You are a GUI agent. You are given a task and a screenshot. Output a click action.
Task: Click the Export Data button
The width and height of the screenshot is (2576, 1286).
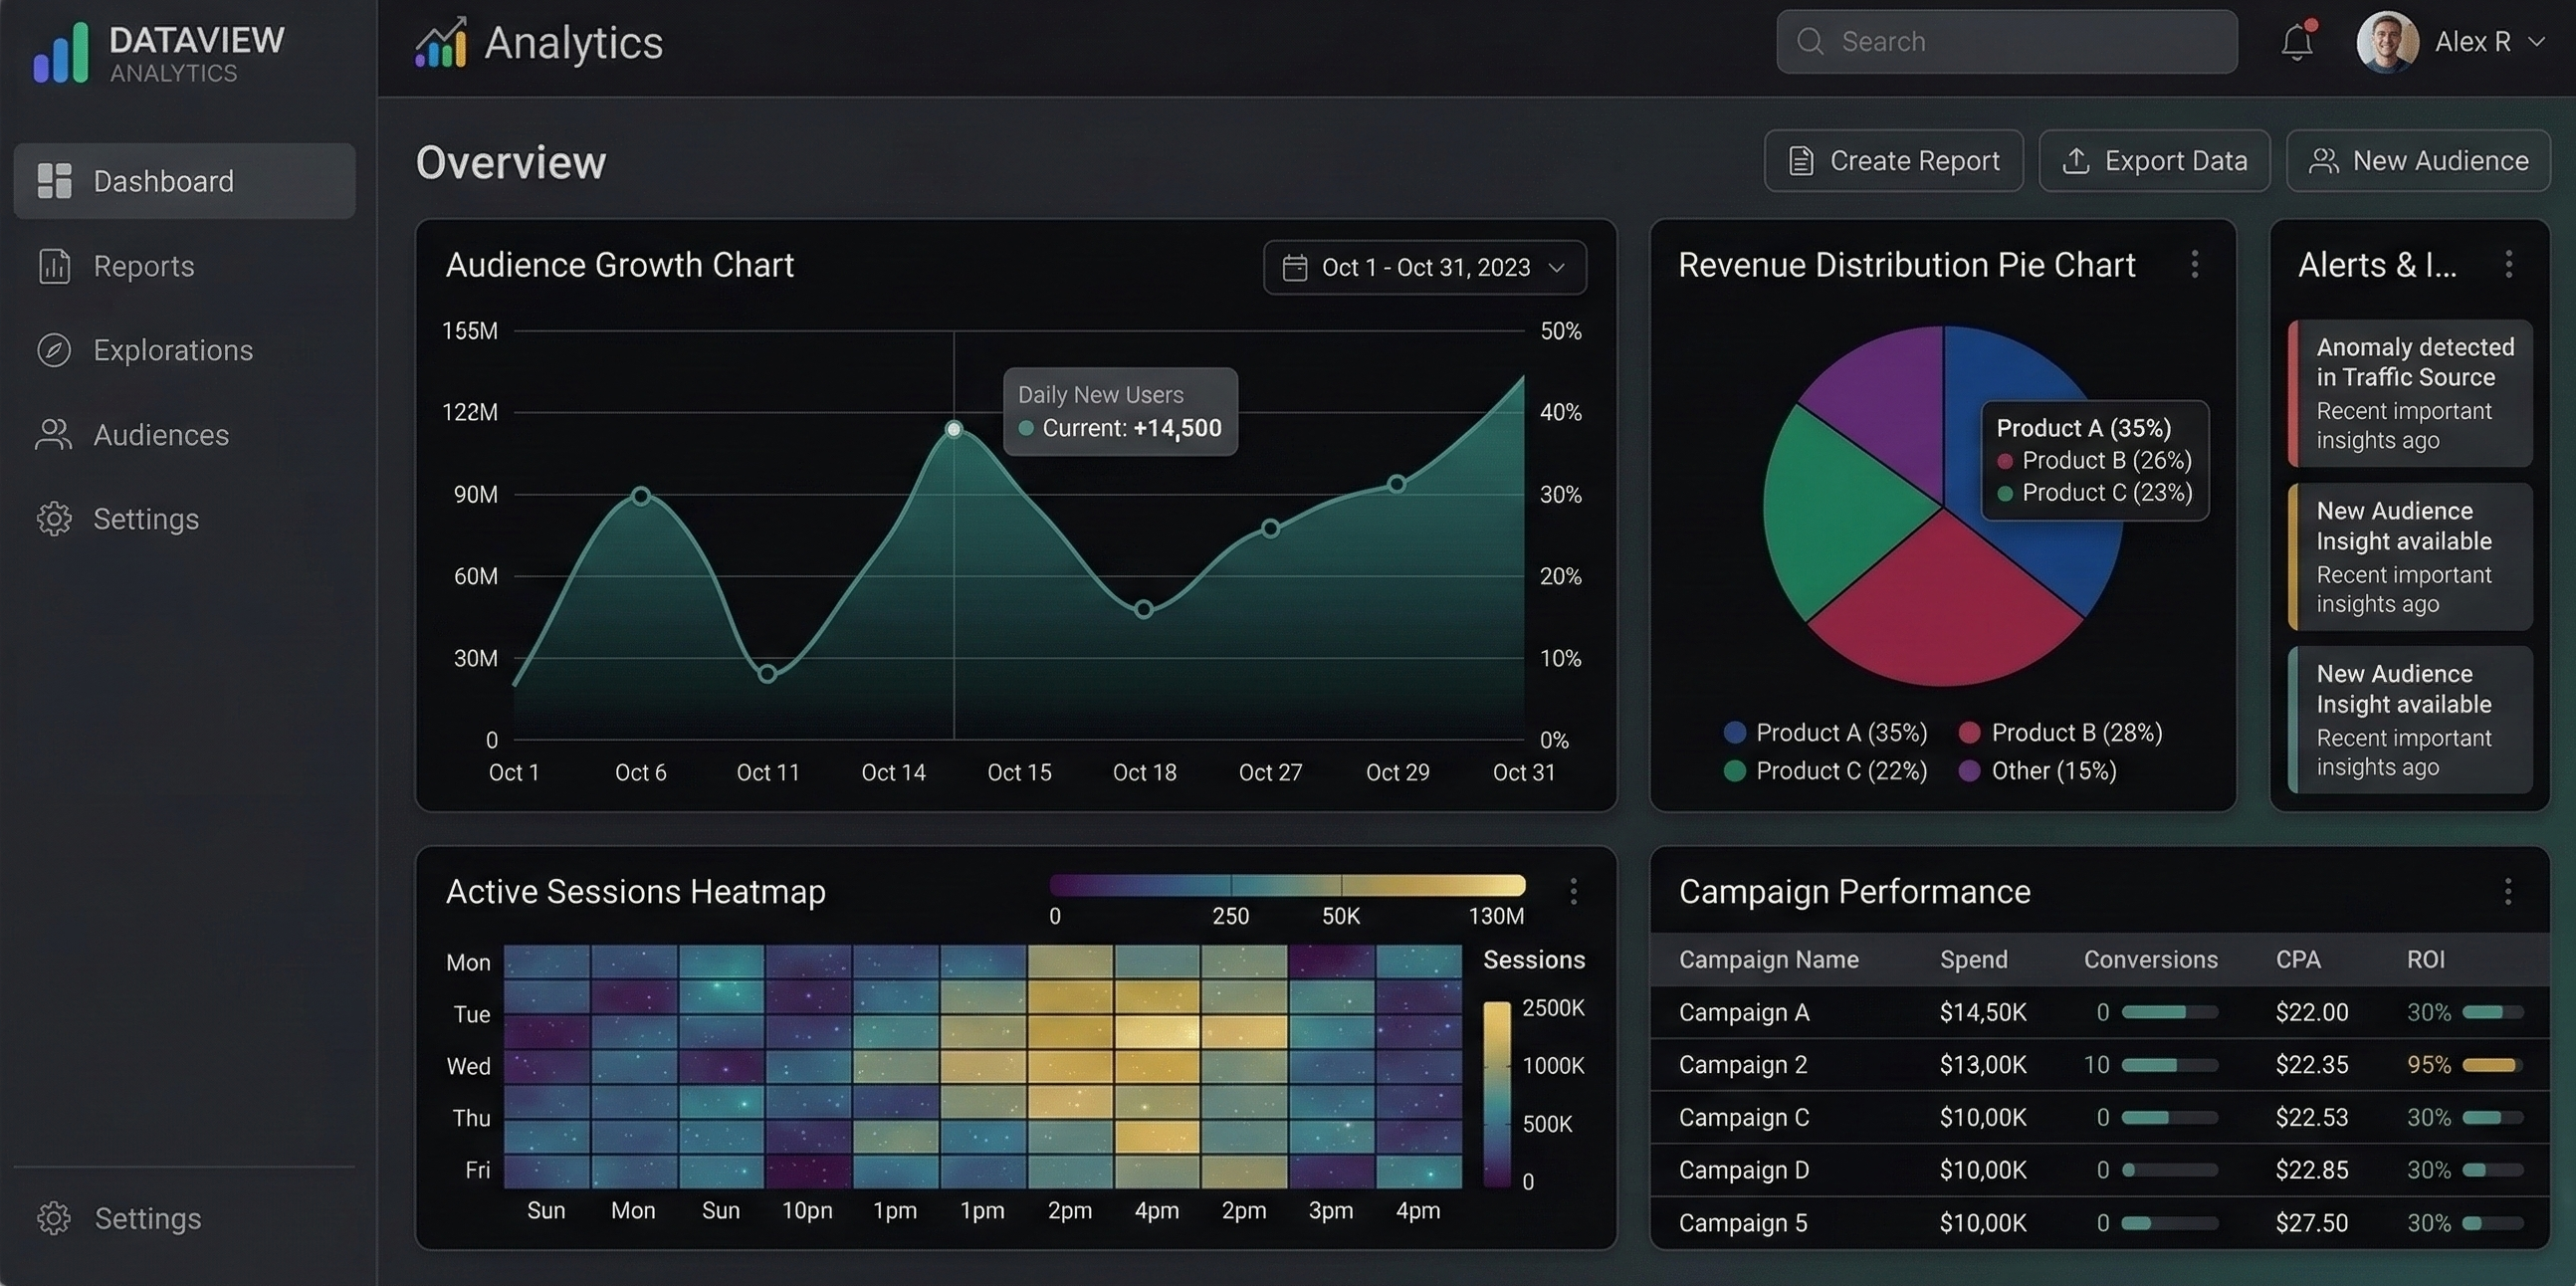pyautogui.click(x=2154, y=160)
